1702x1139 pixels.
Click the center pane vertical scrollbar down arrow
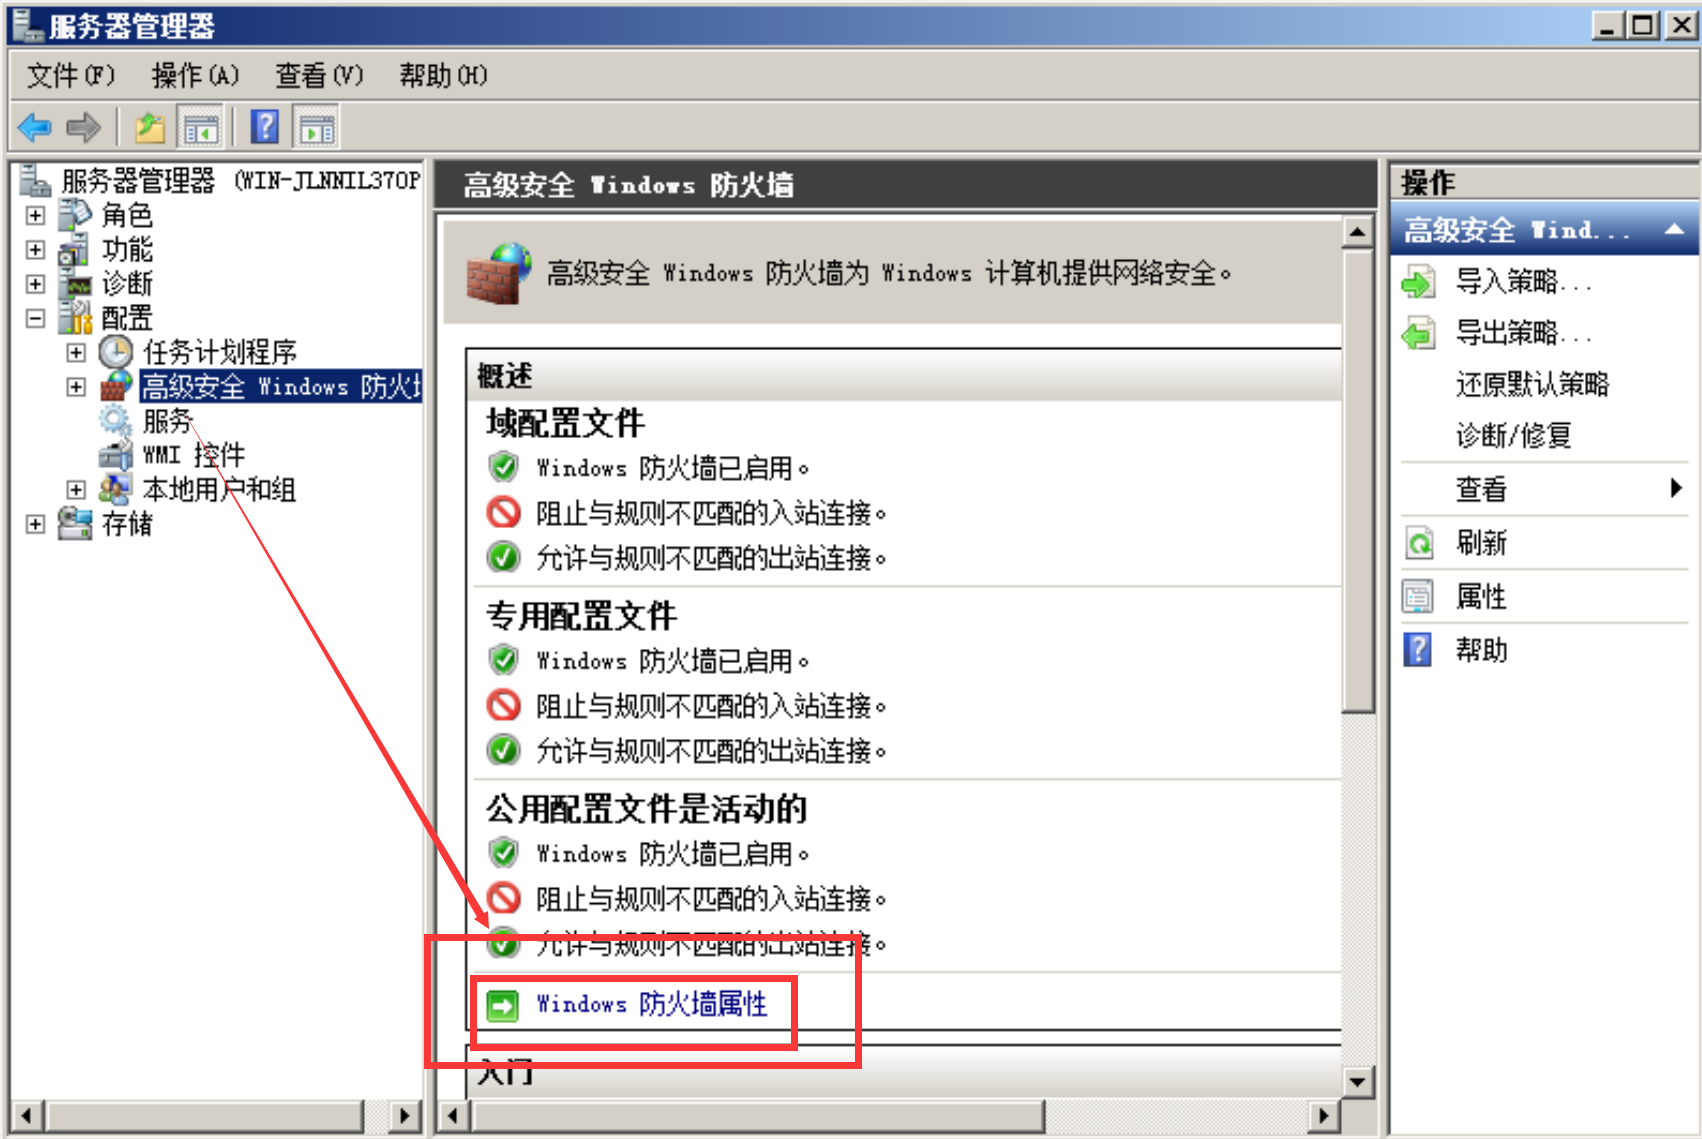1357,1081
